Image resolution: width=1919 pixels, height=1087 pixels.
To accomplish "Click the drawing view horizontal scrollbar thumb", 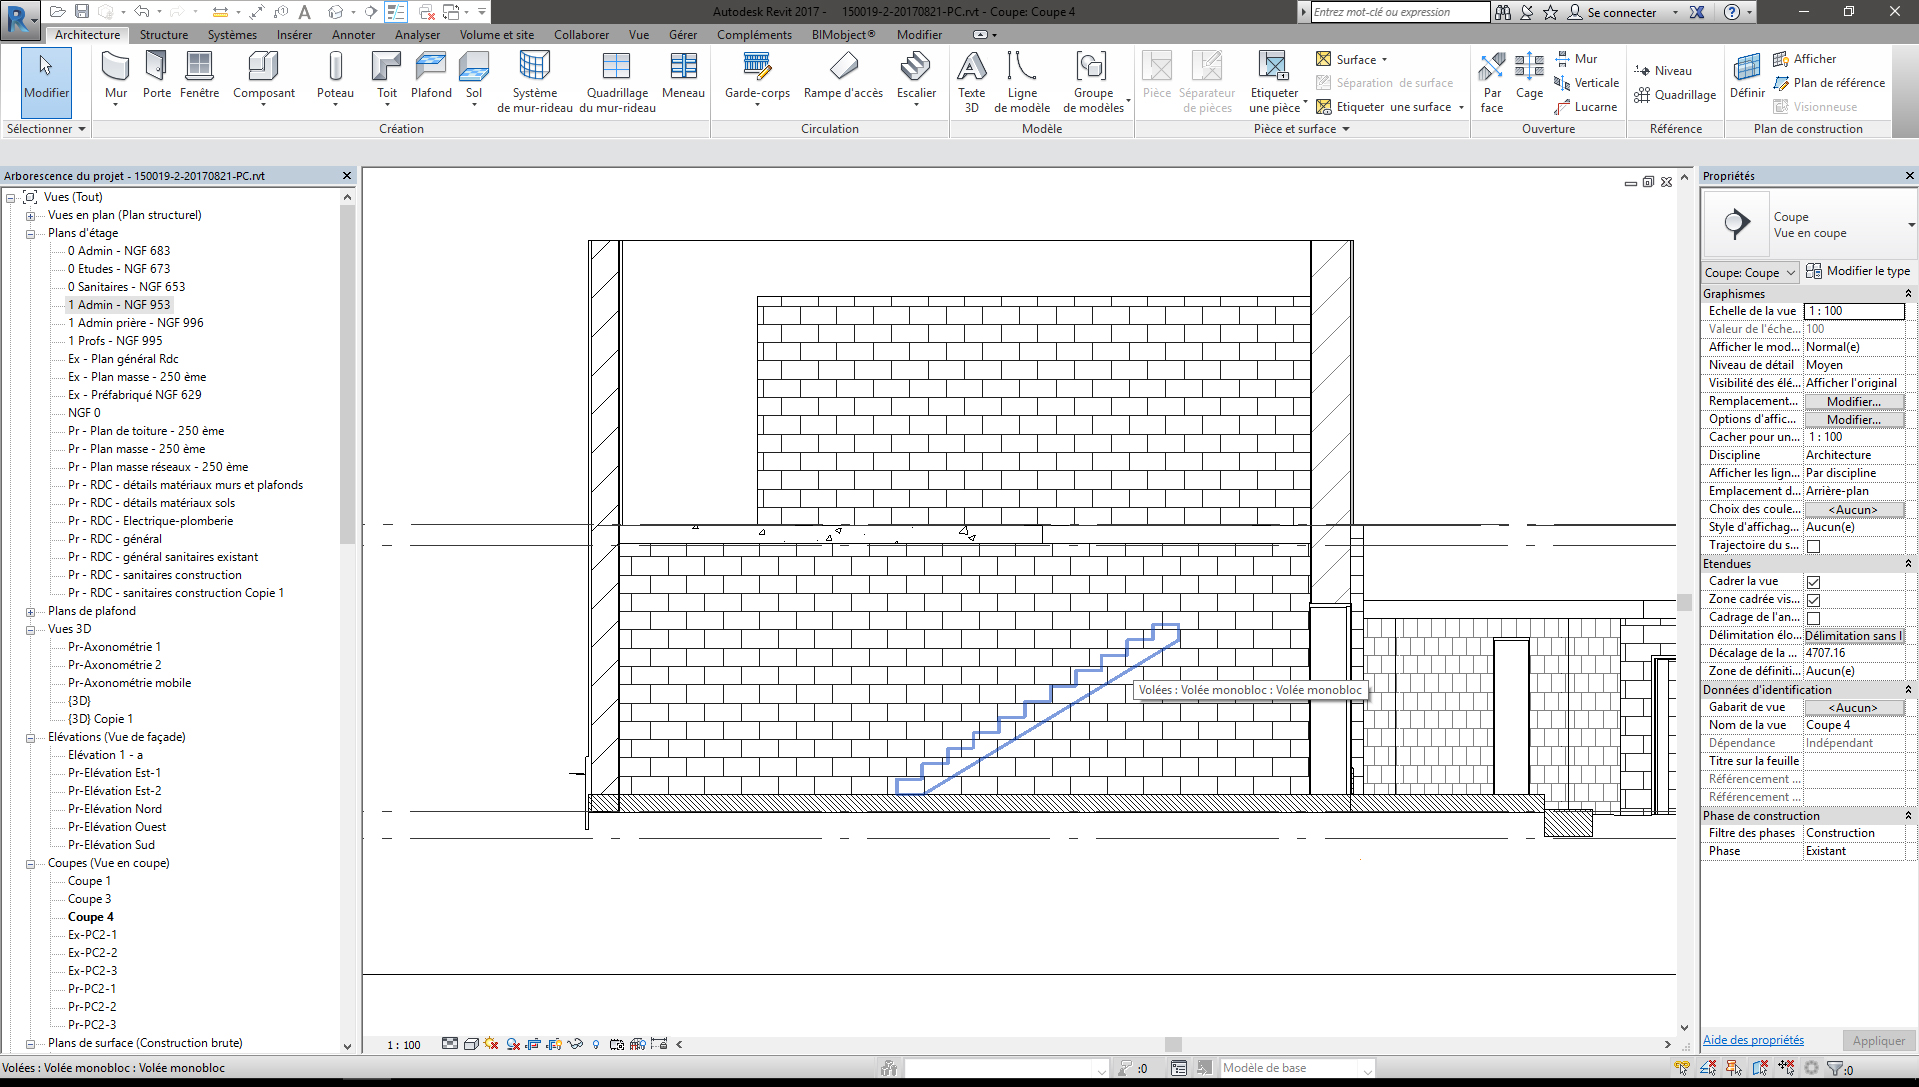I will pos(1173,1044).
